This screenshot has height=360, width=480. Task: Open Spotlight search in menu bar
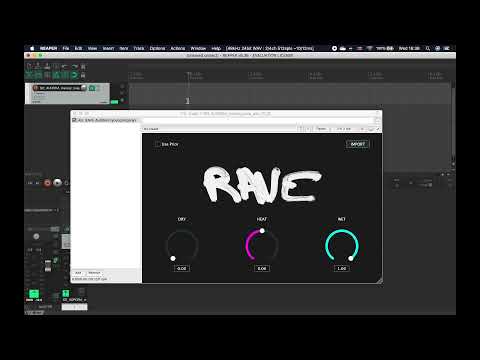click(428, 48)
